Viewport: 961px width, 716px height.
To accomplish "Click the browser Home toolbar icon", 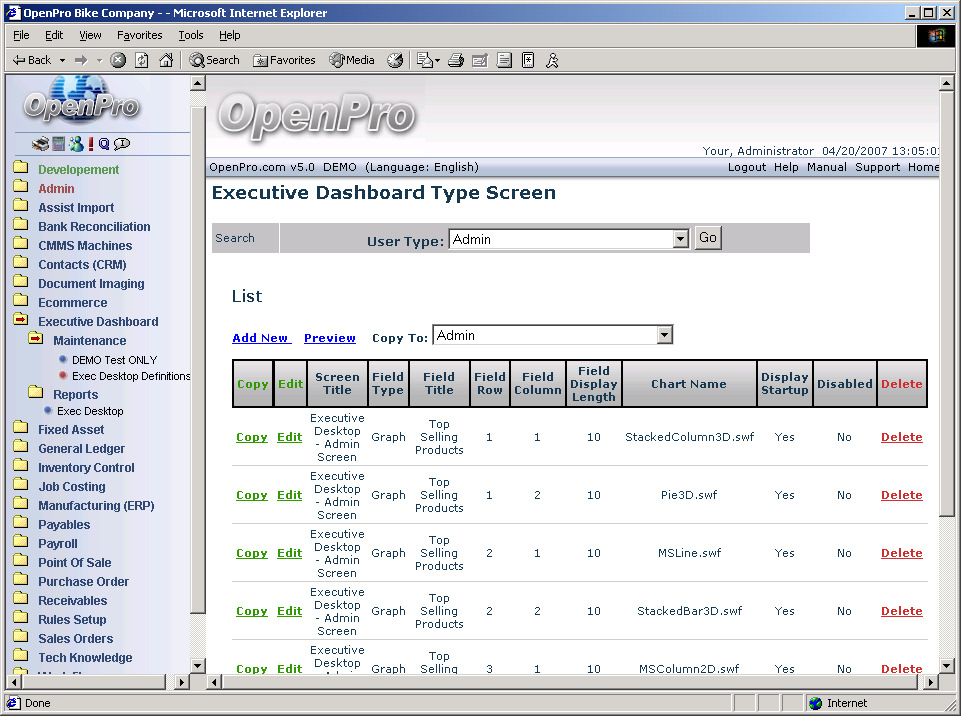I will [x=166, y=60].
